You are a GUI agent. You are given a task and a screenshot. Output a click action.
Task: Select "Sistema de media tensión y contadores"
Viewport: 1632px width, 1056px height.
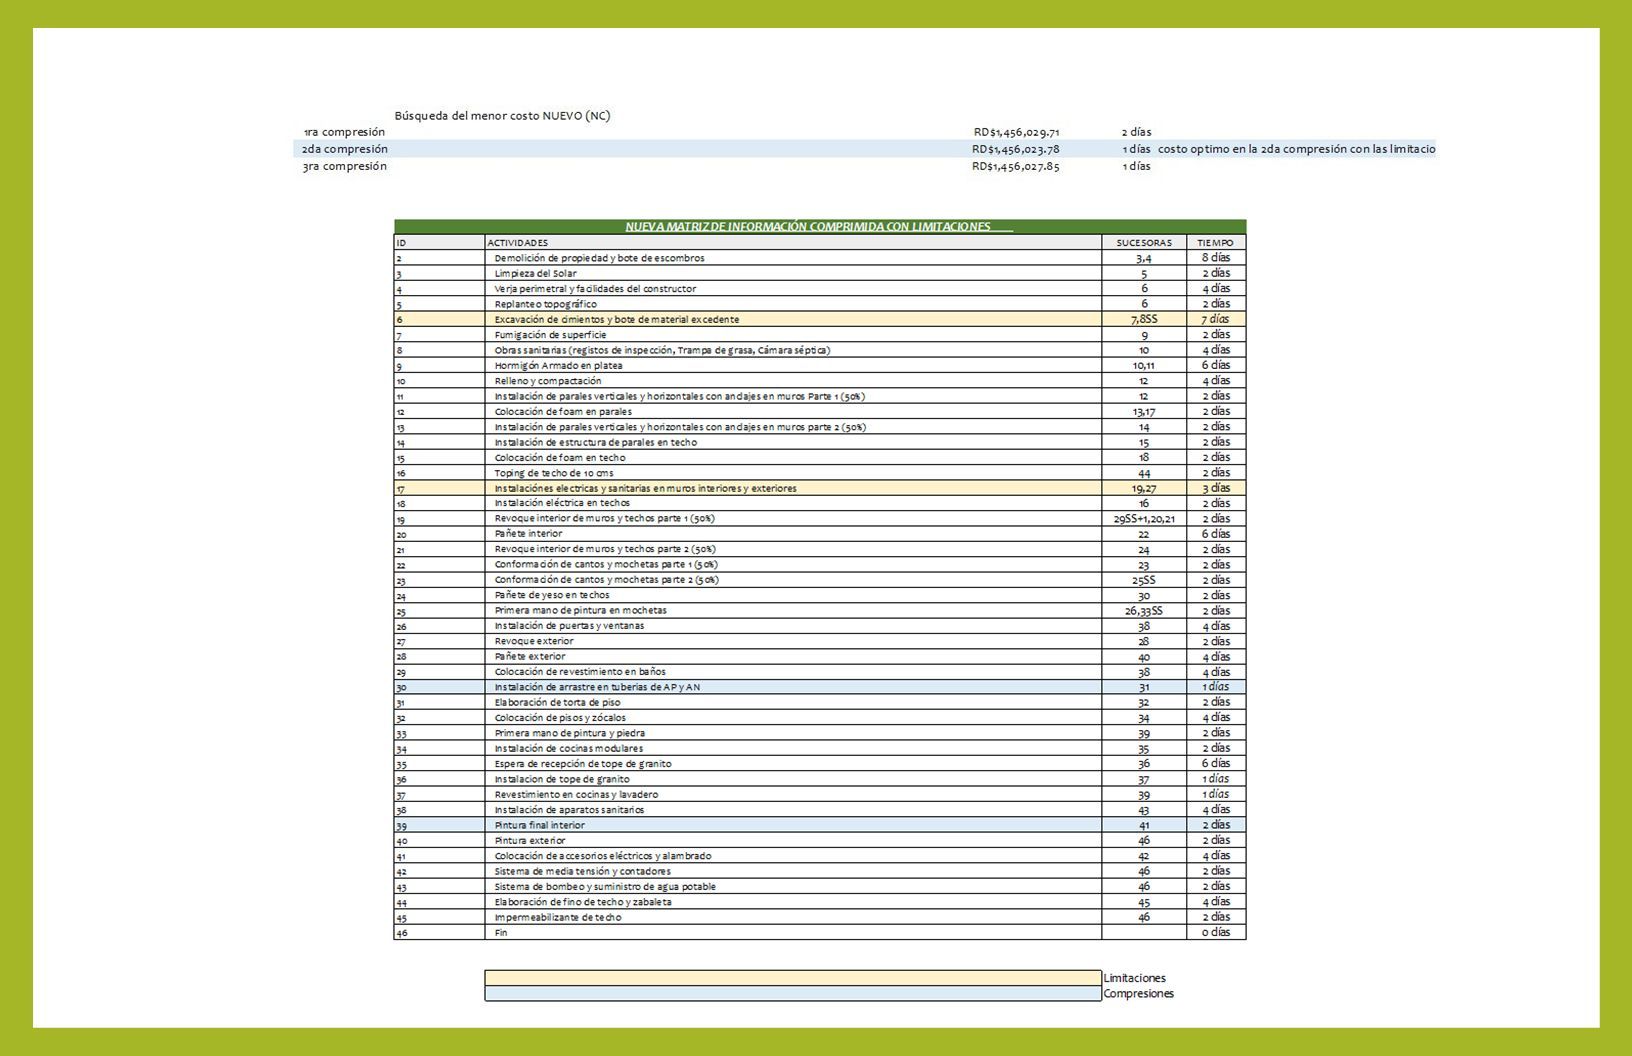tap(583, 871)
